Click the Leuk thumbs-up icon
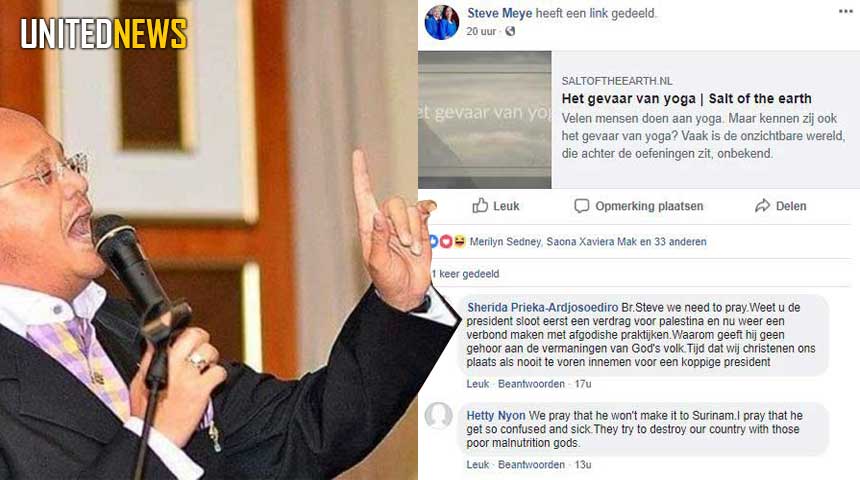The image size is (860, 480). tap(480, 206)
